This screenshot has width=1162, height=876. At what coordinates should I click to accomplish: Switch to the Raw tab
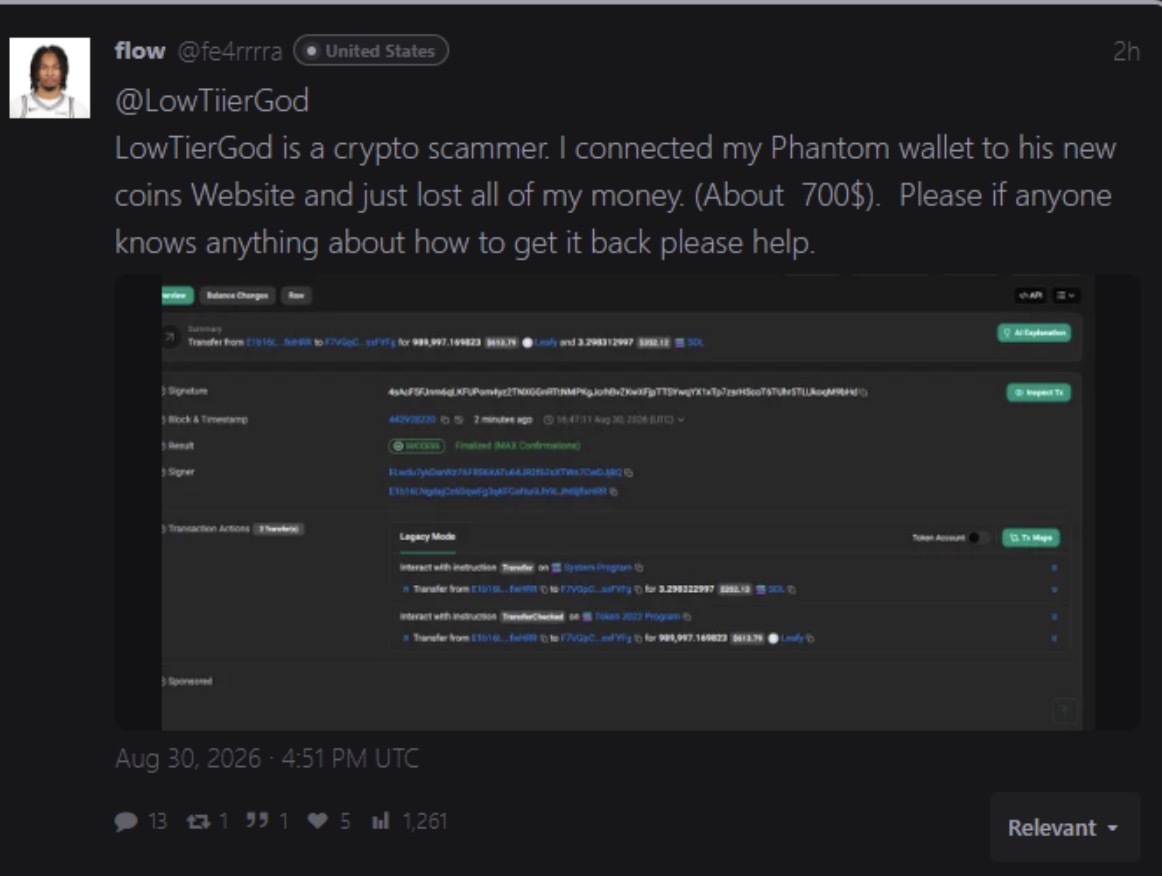pyautogui.click(x=296, y=296)
